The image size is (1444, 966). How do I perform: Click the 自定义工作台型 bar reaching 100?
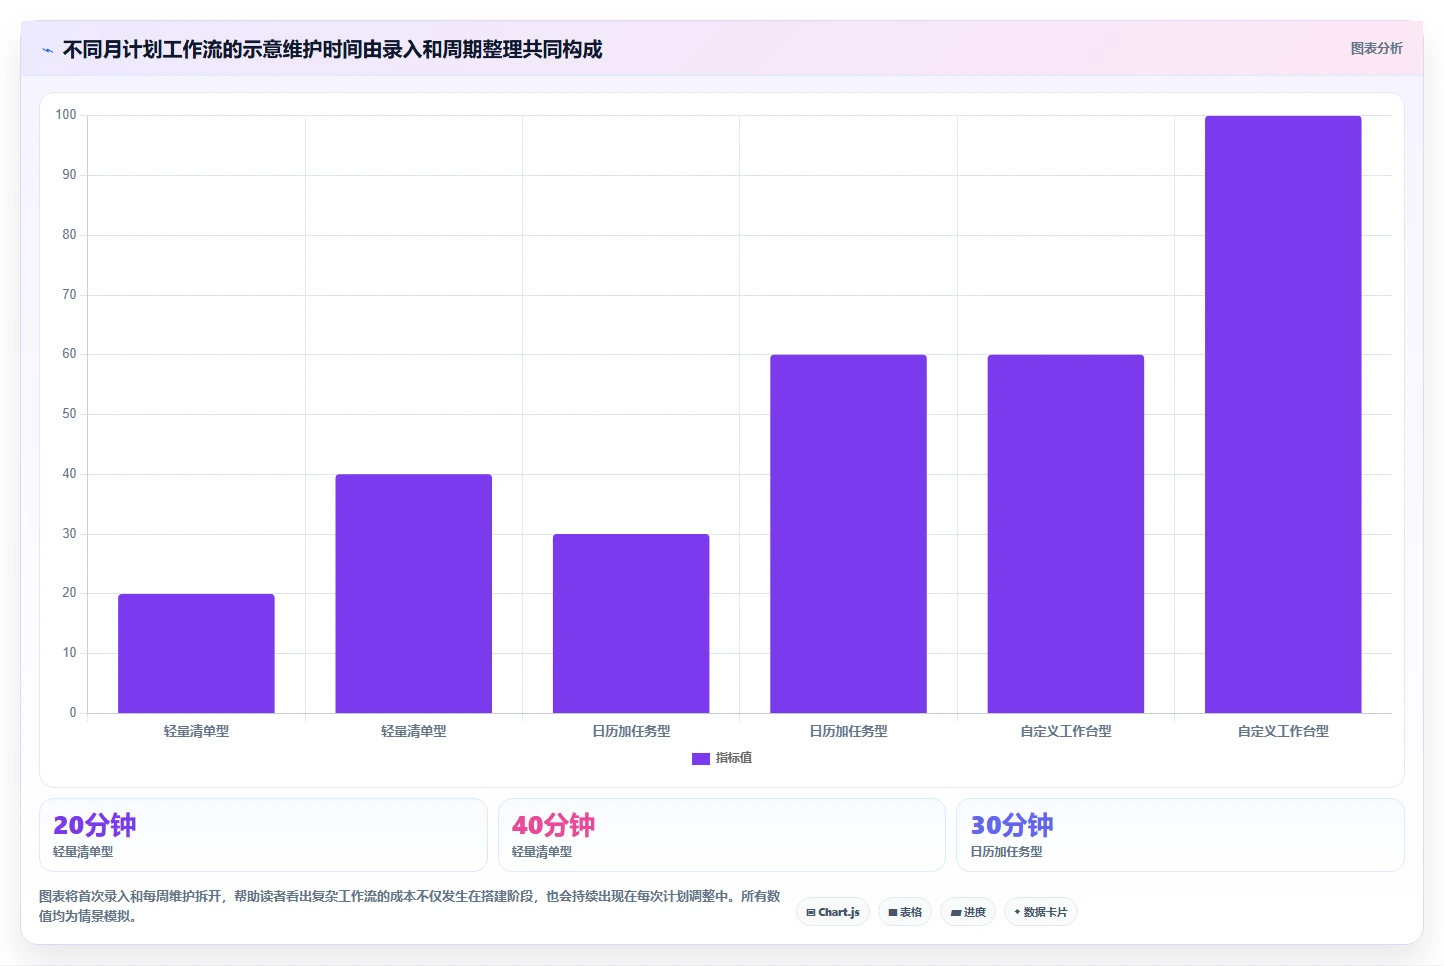tap(1283, 414)
